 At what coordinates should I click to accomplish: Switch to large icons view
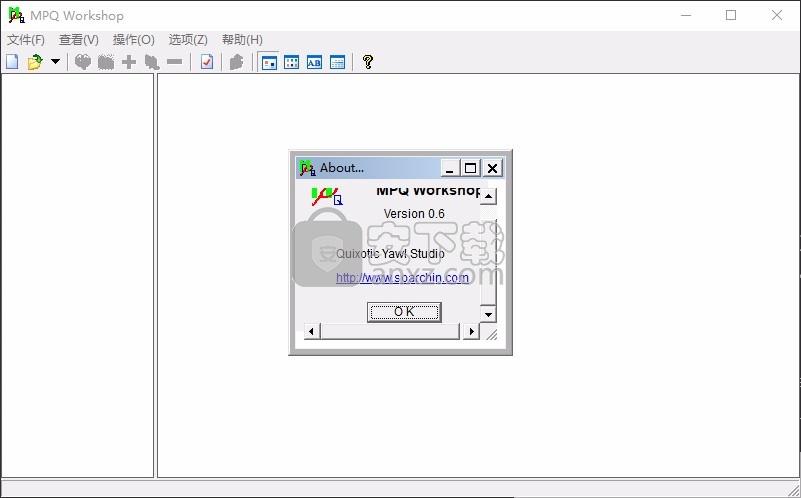269,62
